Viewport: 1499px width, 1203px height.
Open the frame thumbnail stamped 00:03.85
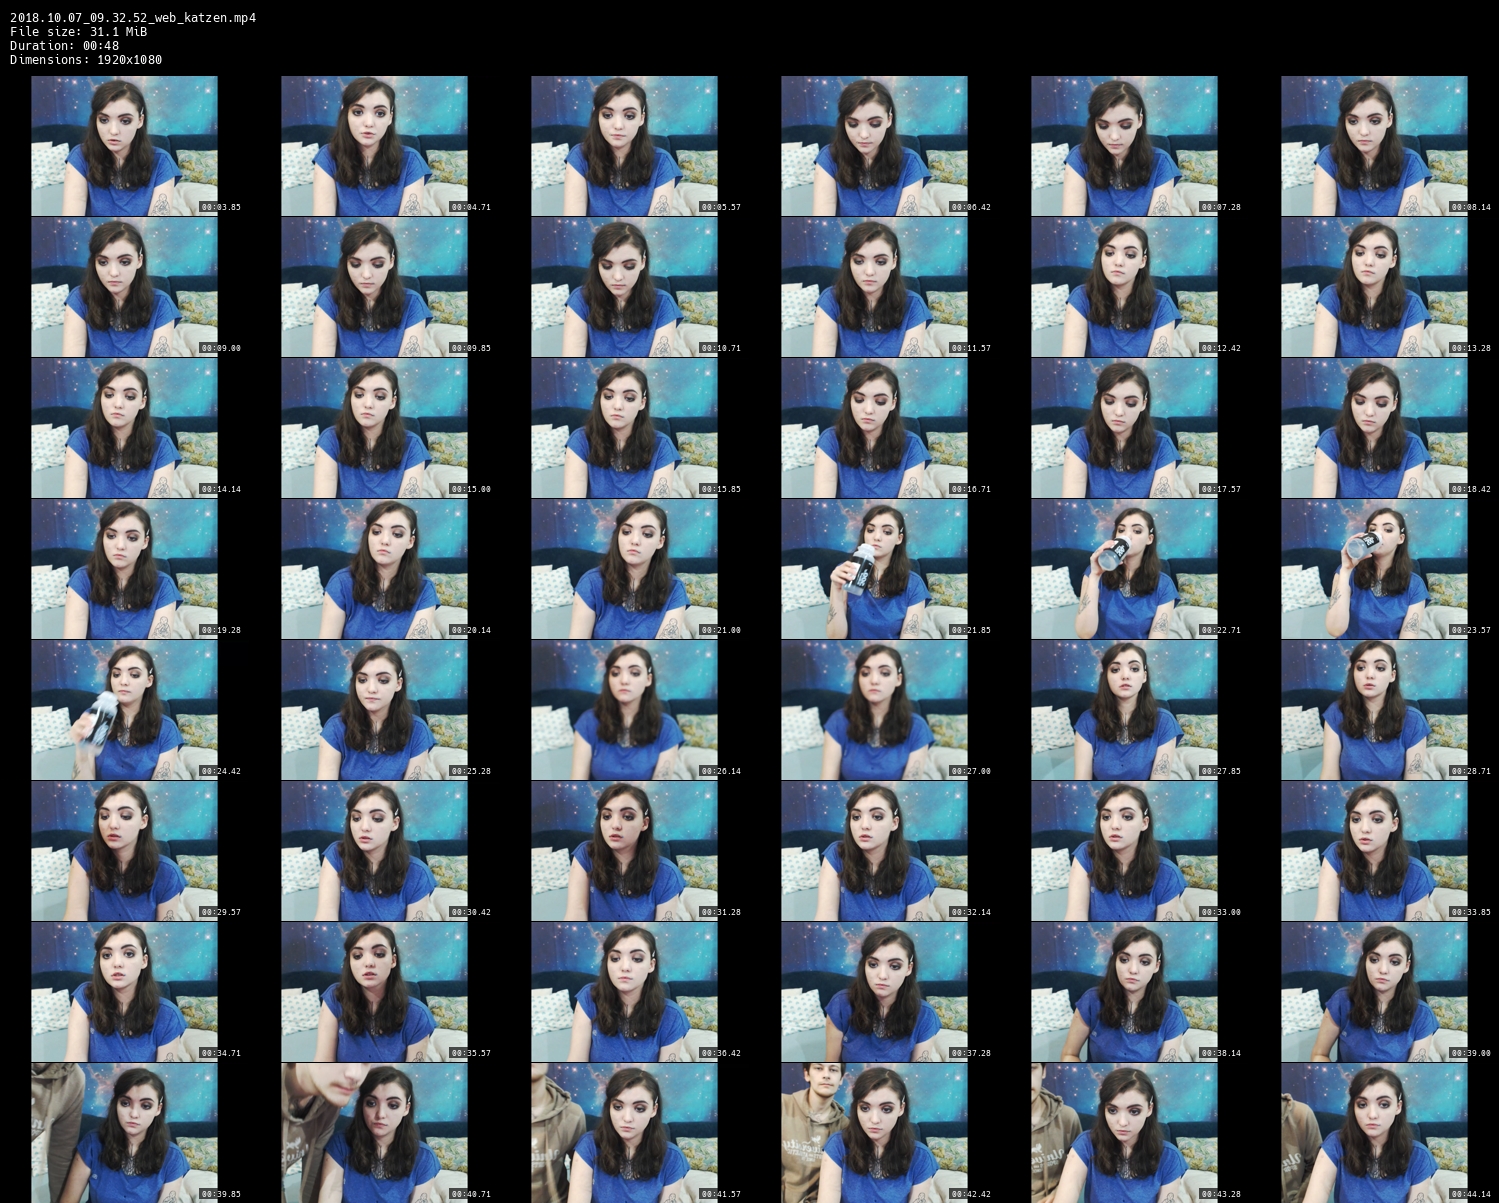(x=124, y=146)
